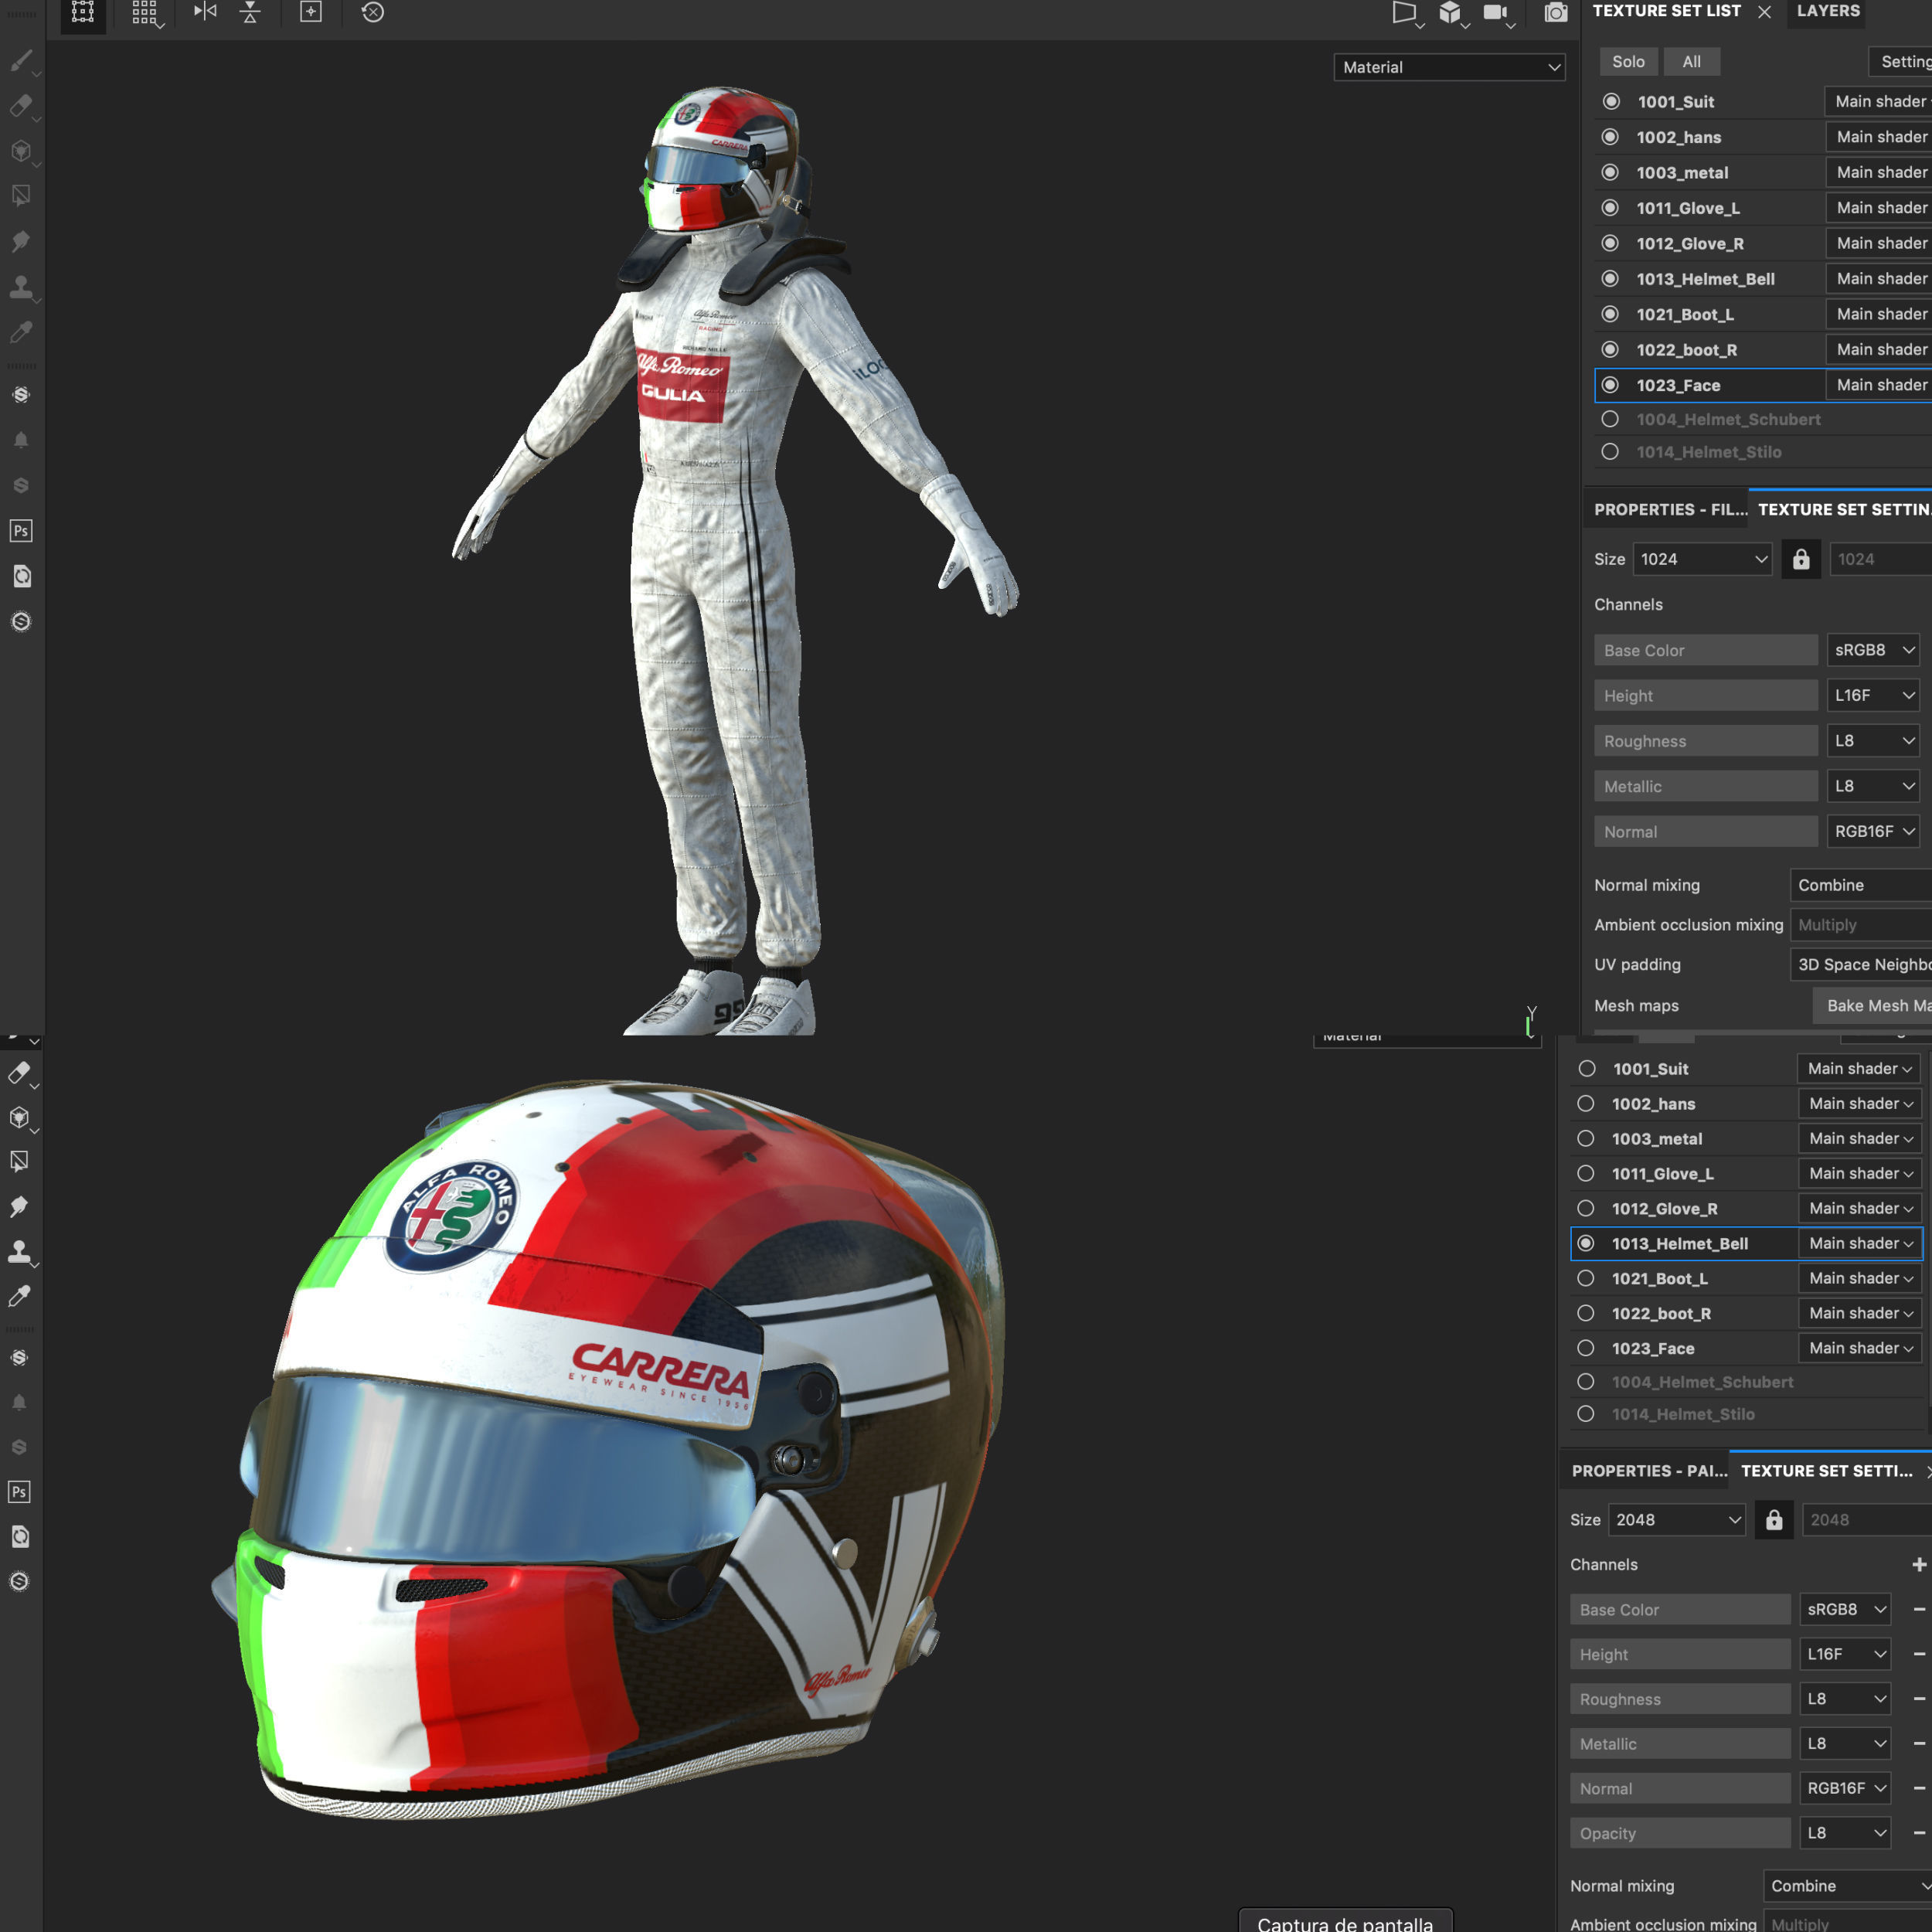Image resolution: width=1932 pixels, height=1932 pixels.
Task: Toggle 1003_metal radio in upper texture set list
Action: 1610,172
